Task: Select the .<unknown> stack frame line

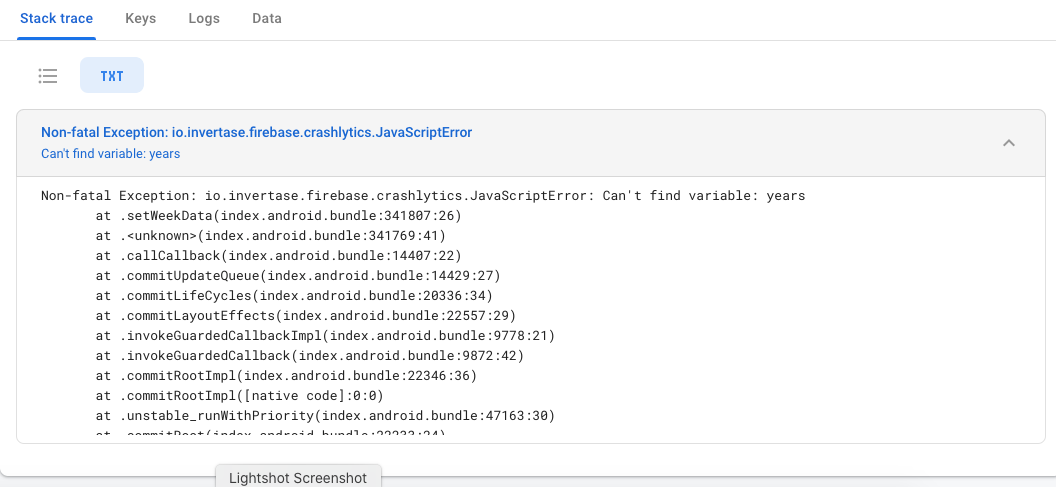Action: click(271, 236)
